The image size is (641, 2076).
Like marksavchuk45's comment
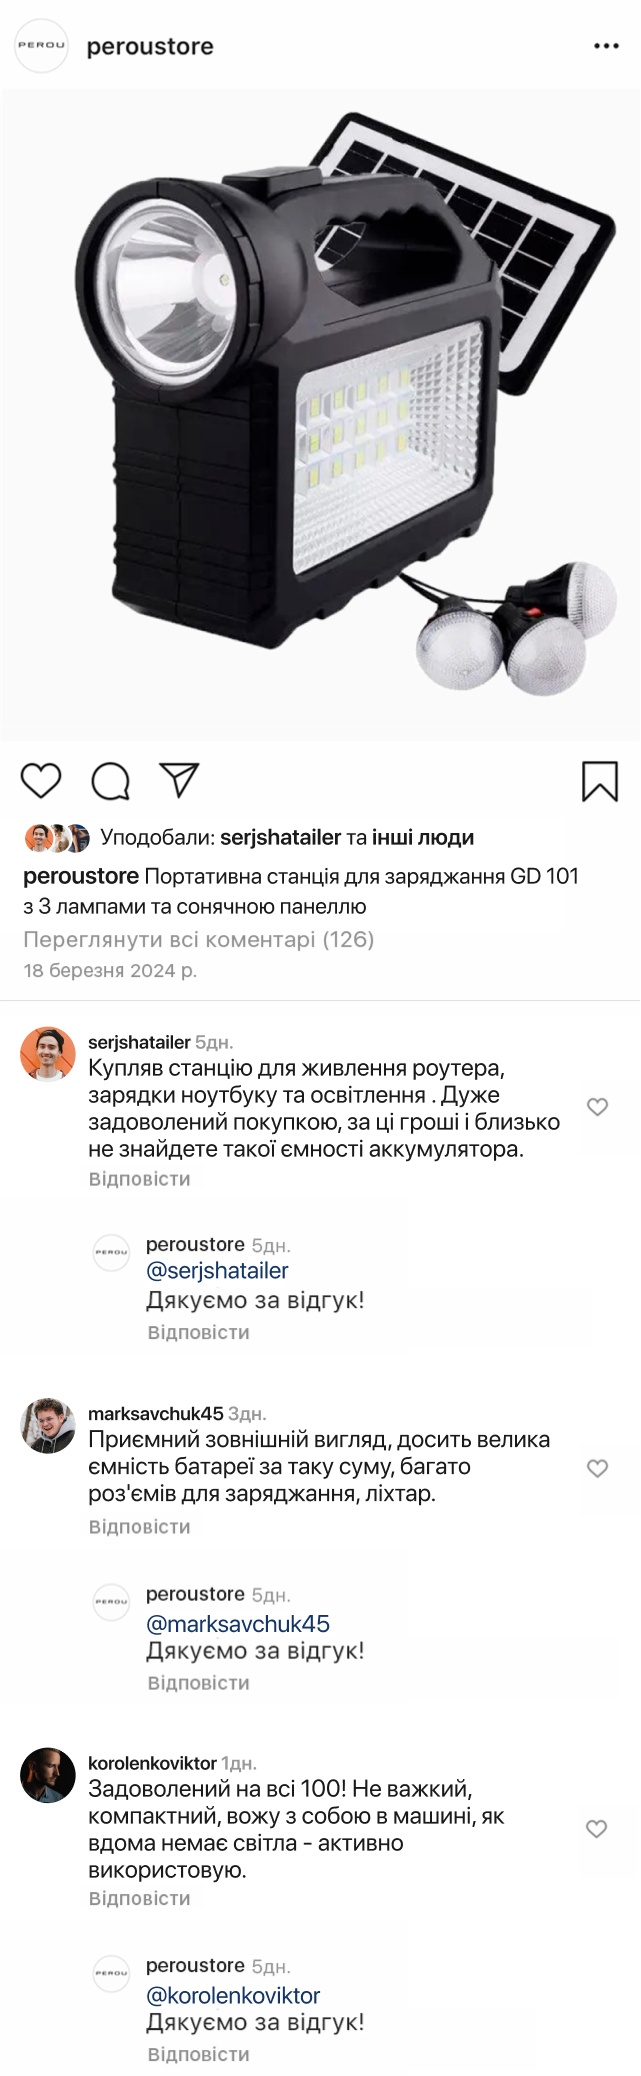(x=597, y=1468)
